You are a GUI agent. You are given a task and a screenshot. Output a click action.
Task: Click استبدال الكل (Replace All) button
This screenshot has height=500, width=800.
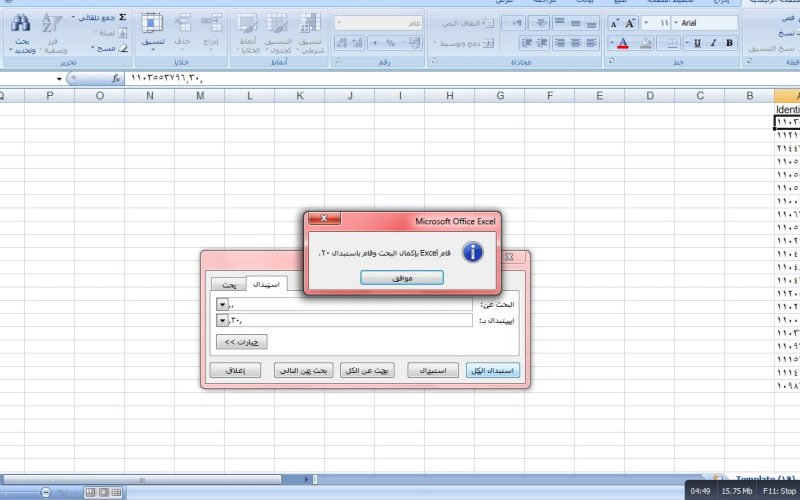[492, 370]
